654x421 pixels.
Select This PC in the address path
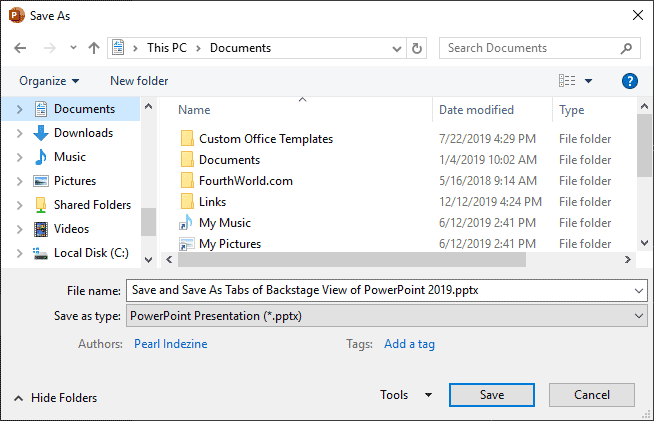click(166, 48)
